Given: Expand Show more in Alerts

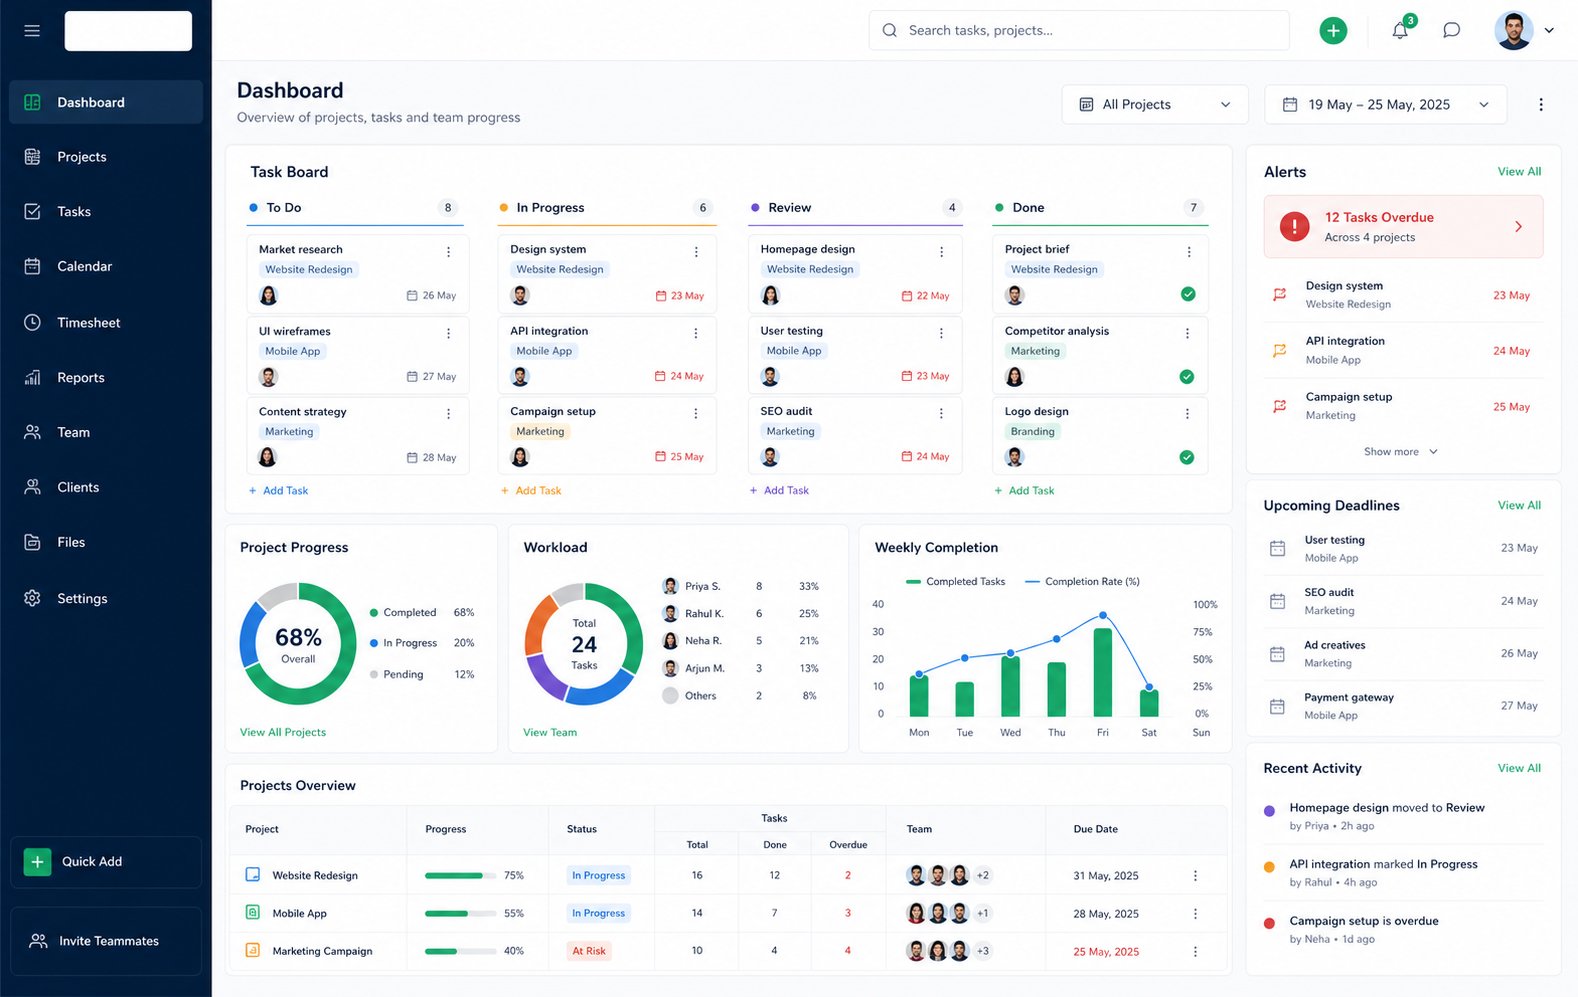Looking at the screenshot, I should tap(1400, 452).
